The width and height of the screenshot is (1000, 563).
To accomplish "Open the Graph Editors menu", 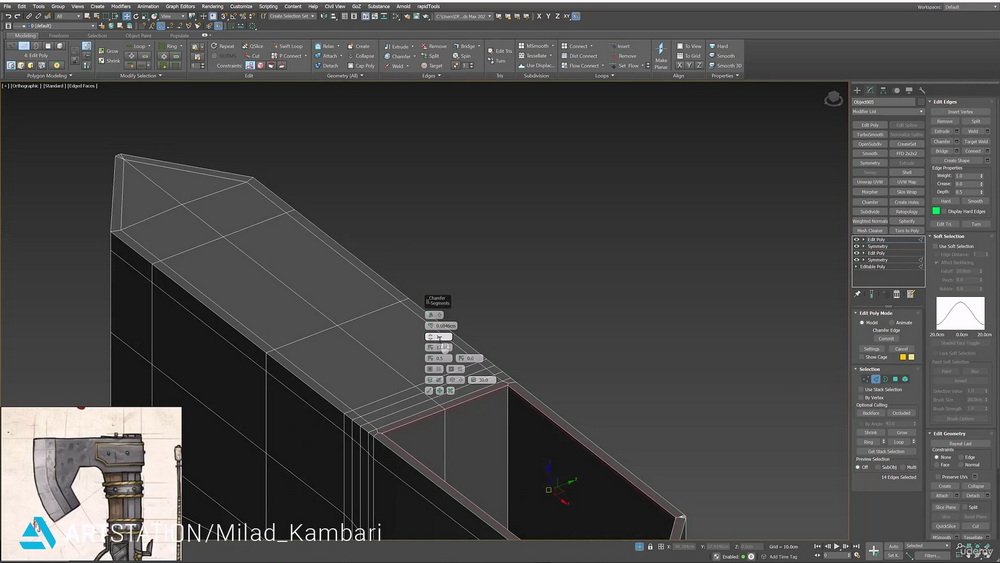I will pos(180,6).
